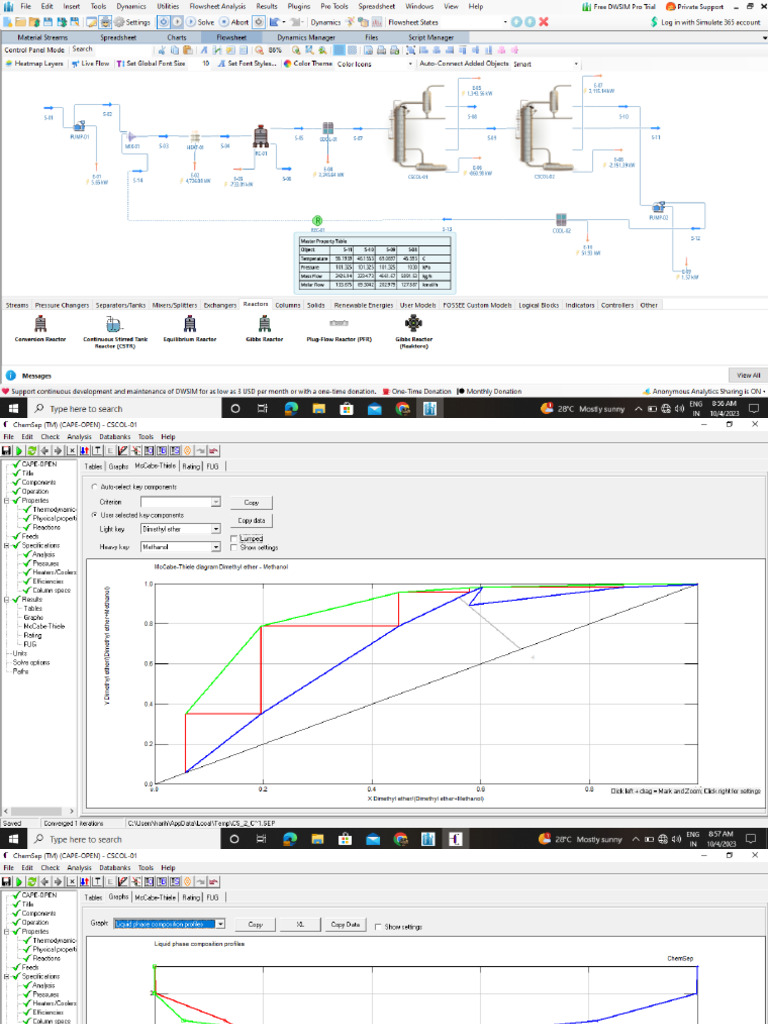Select the REC-01 recycle block

317,221
